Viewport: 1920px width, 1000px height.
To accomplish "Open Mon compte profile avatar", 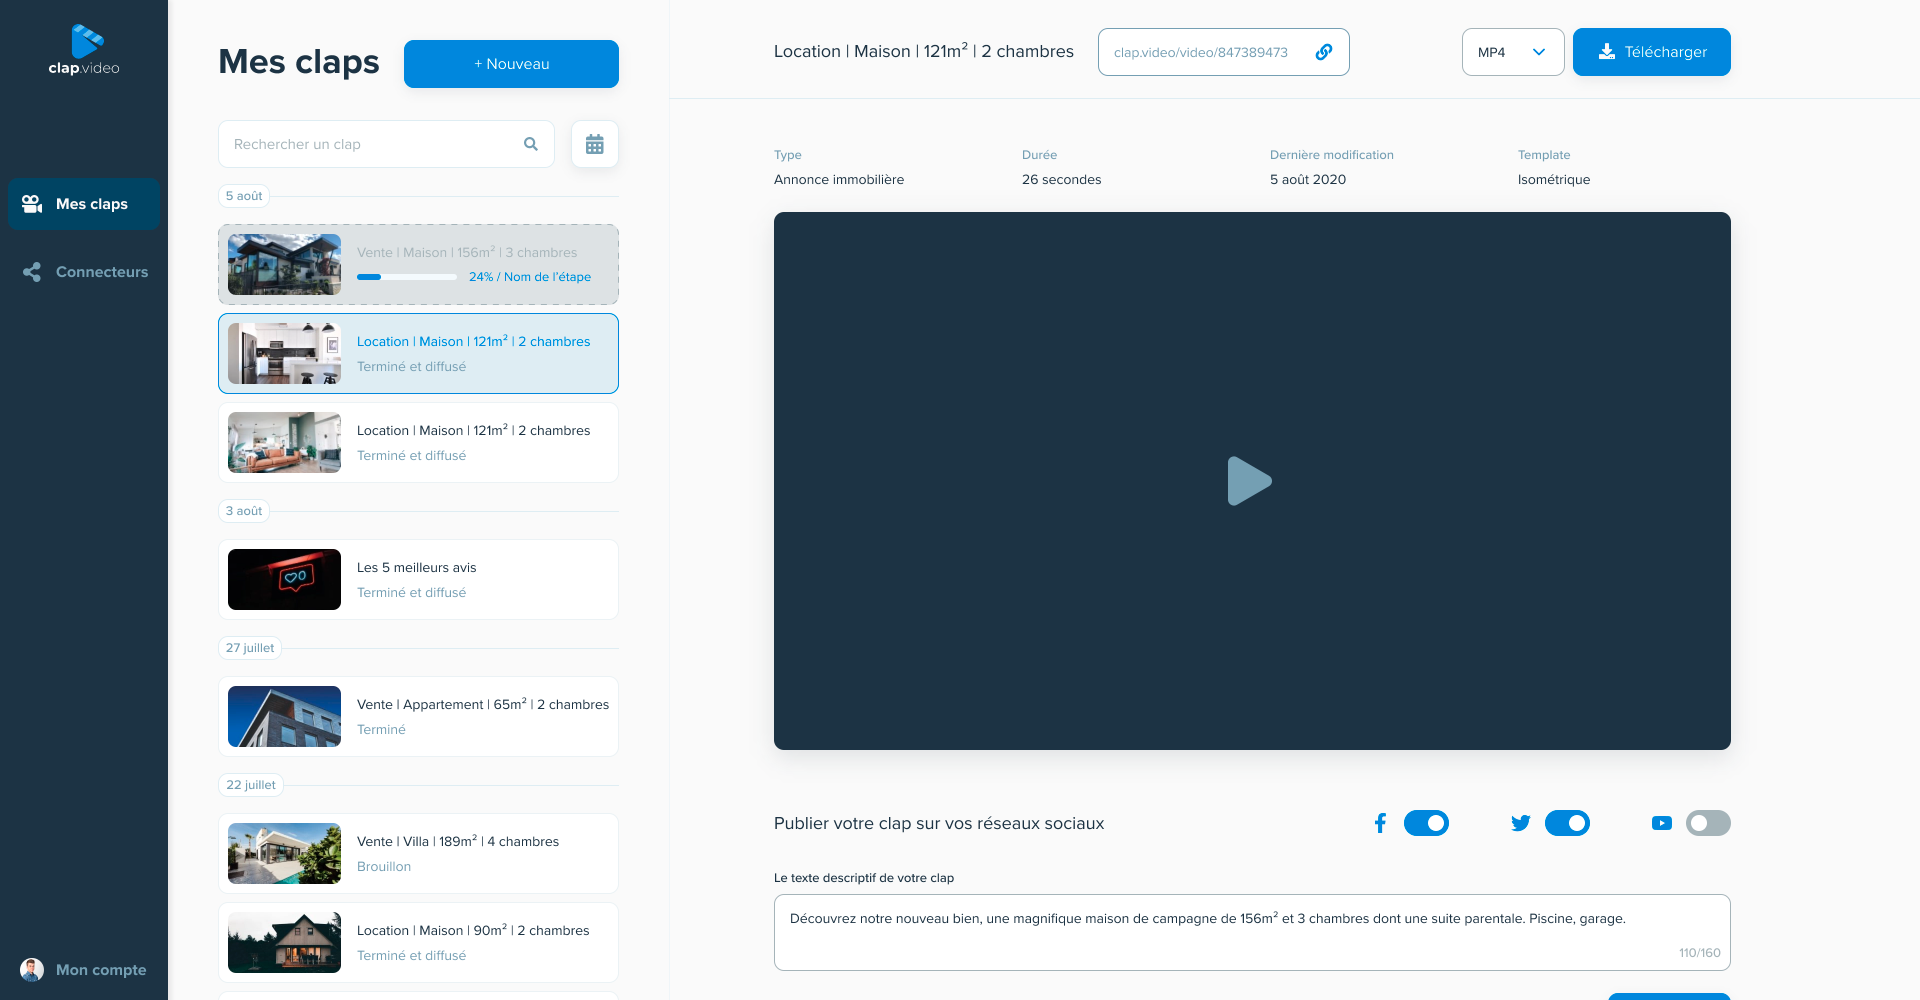I will point(32,969).
